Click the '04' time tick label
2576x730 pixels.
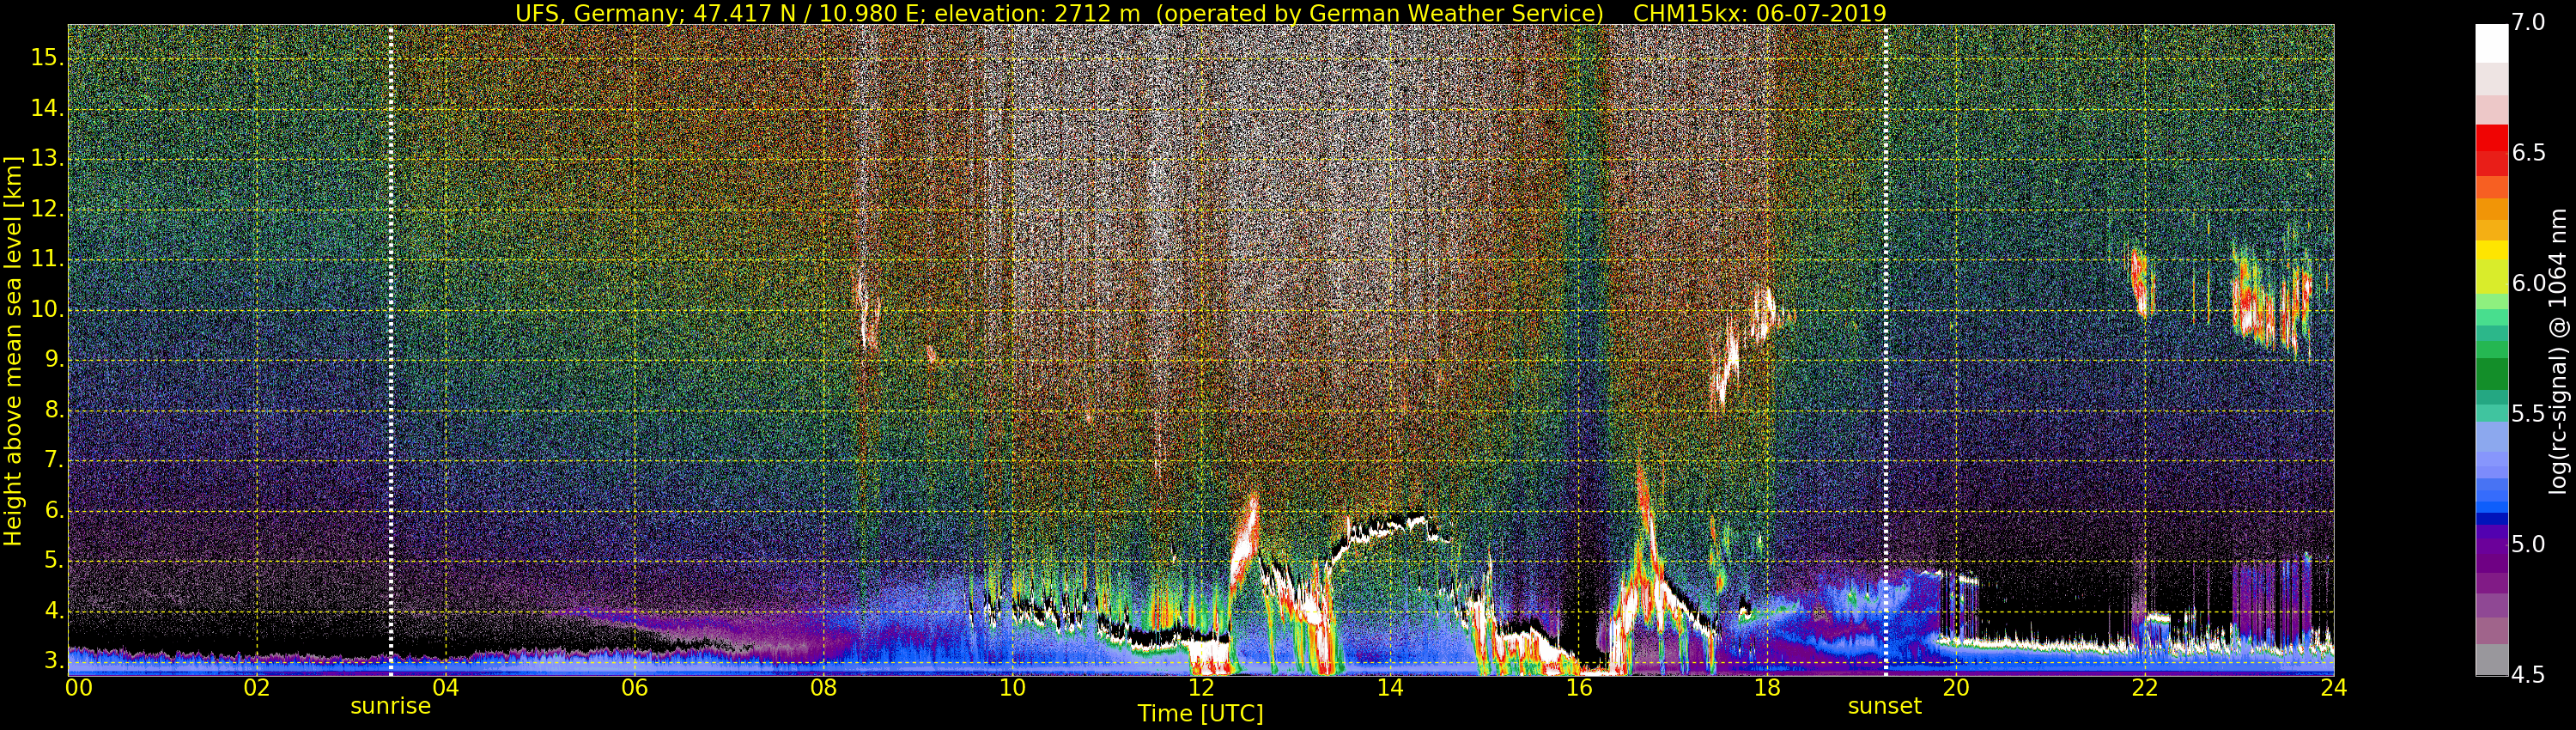click(x=445, y=688)
